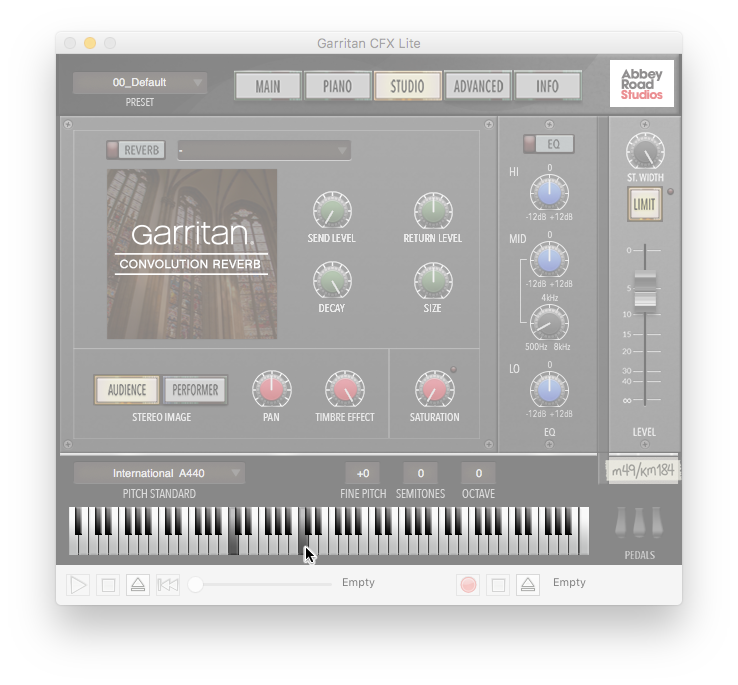Switch to the Advanced tab

pos(478,86)
